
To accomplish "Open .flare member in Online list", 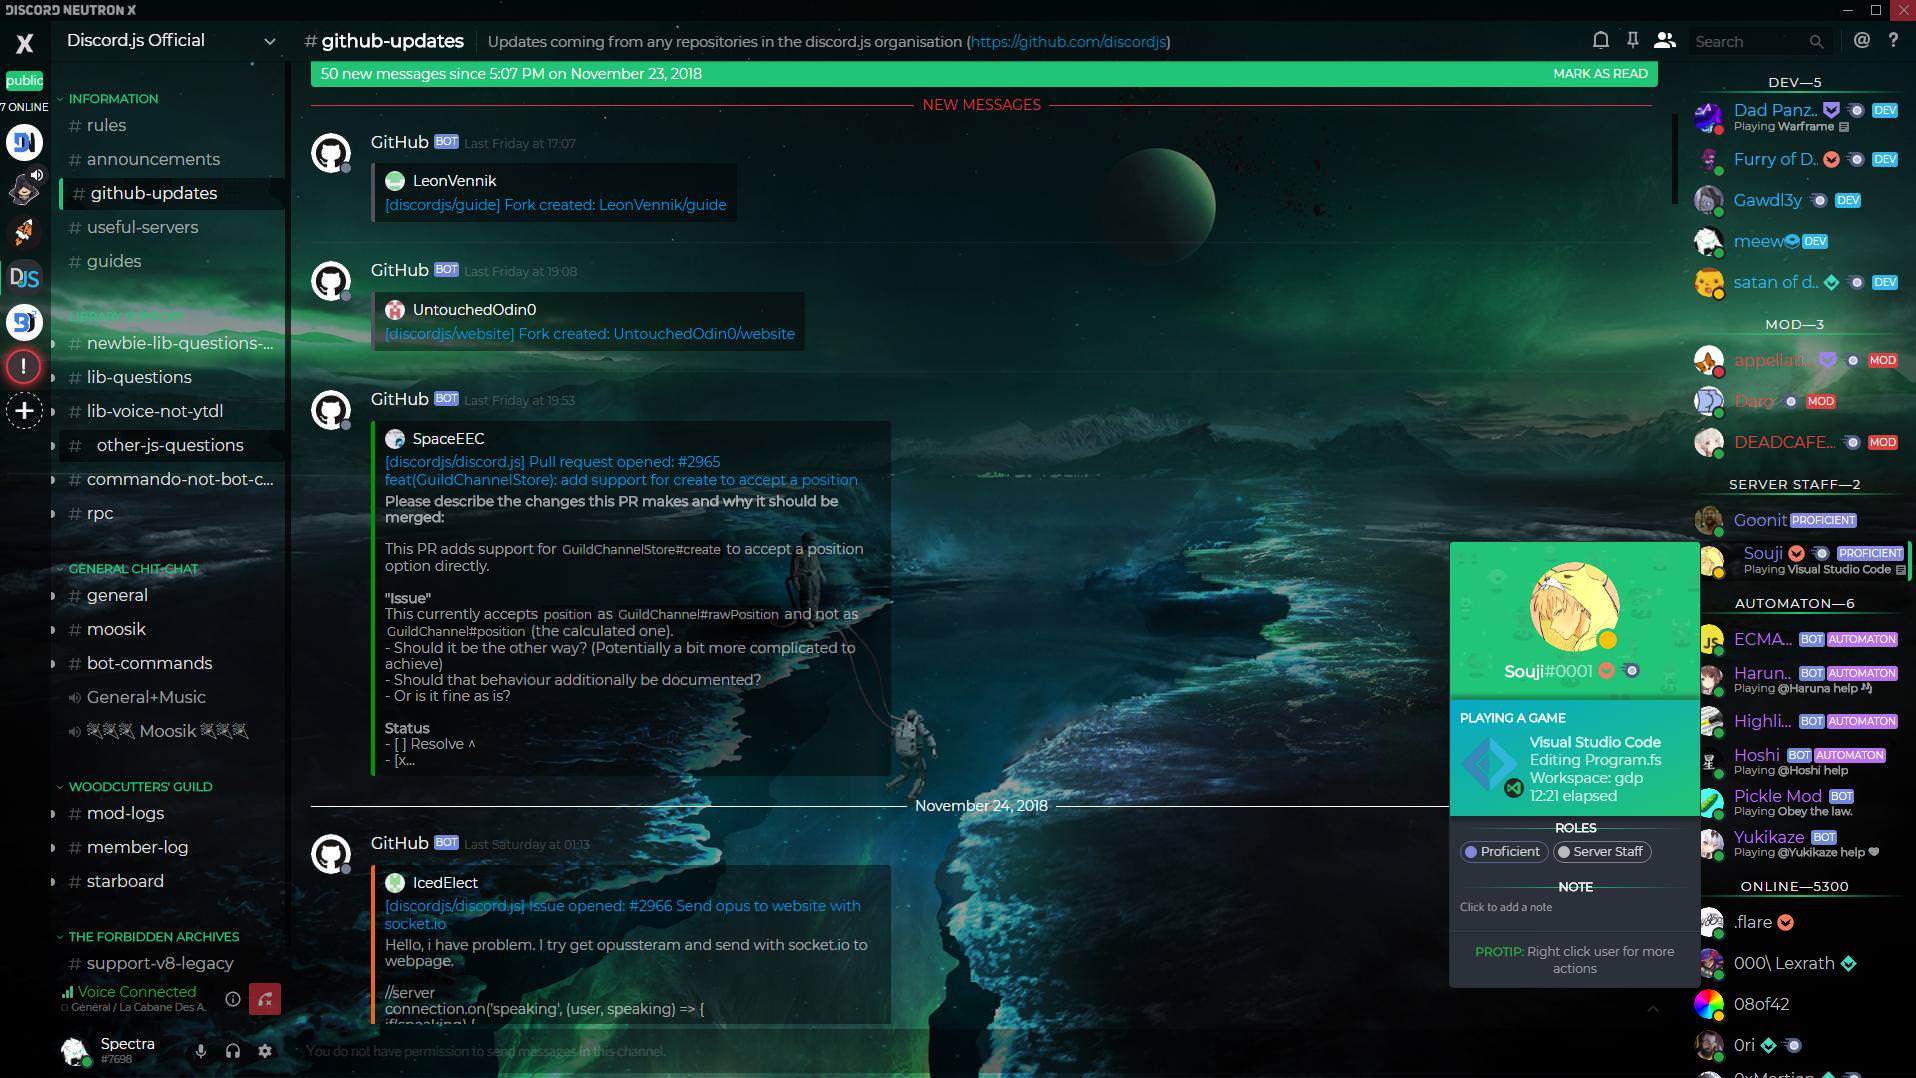I will [1800, 922].
